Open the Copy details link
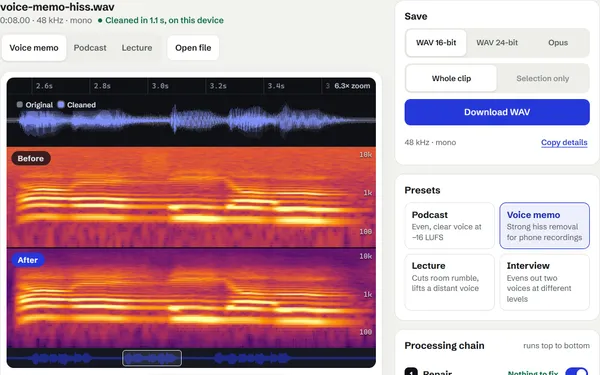 (564, 142)
